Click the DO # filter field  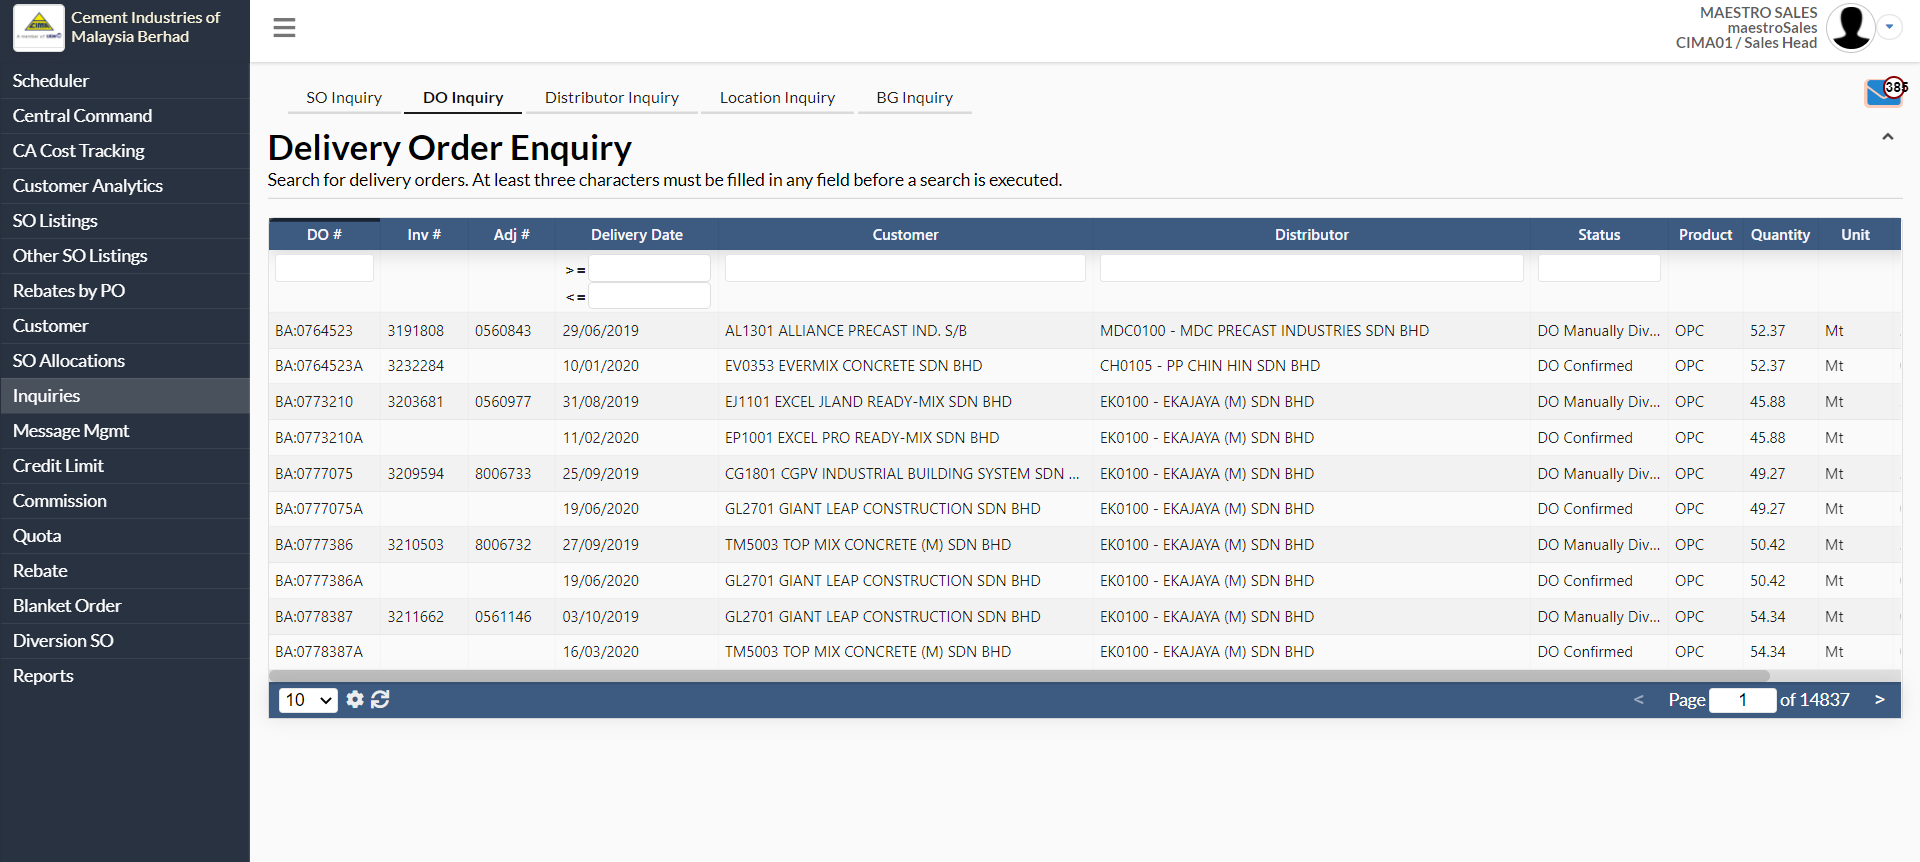pyautogui.click(x=324, y=268)
